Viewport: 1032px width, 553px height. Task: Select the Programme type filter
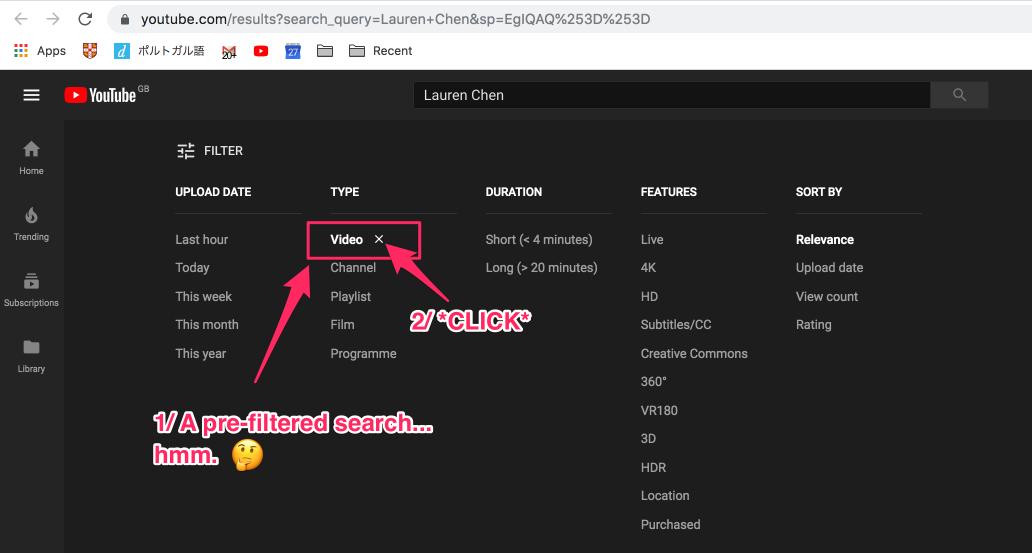pos(363,354)
